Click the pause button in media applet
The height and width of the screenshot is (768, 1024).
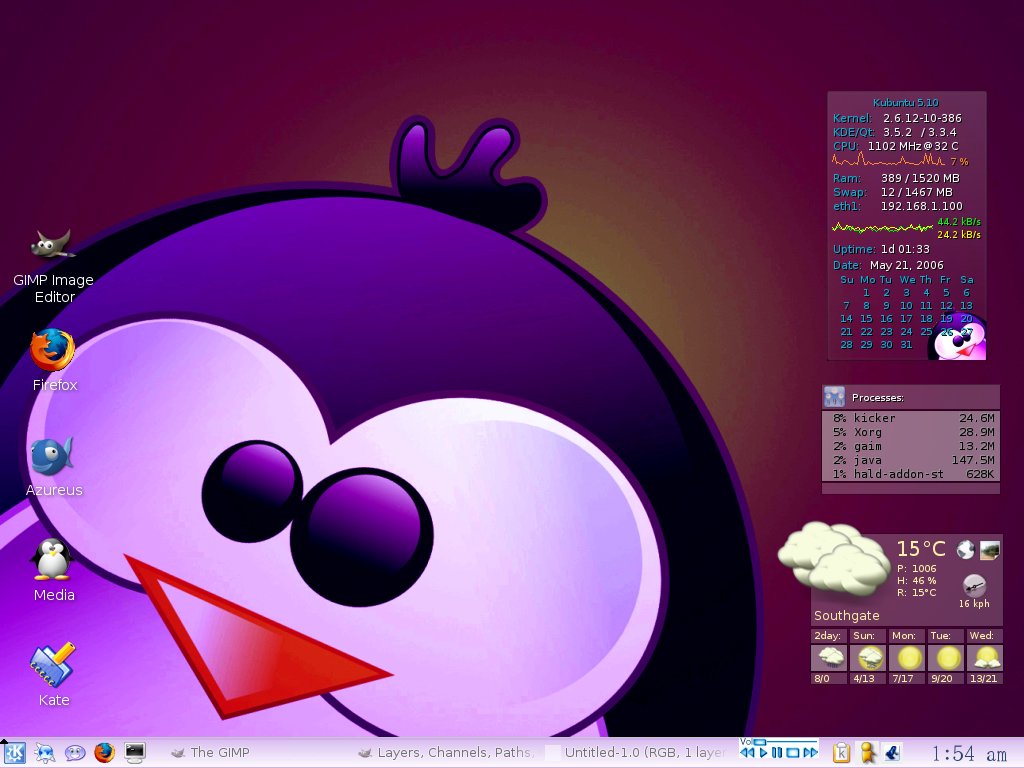(x=777, y=753)
